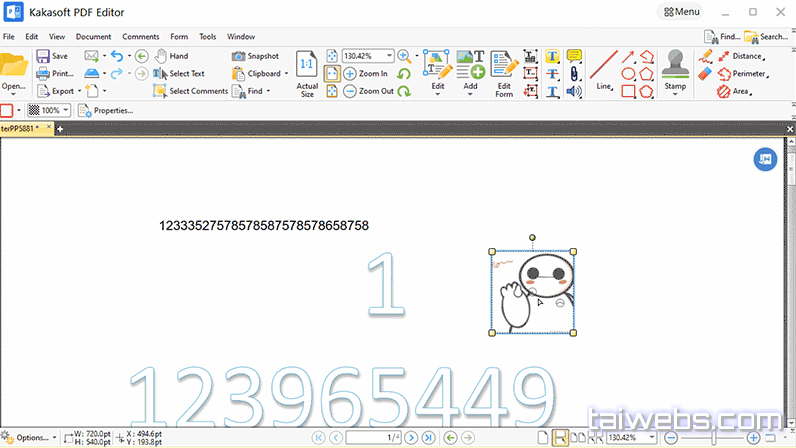Image resolution: width=796 pixels, height=448 pixels.
Task: Select the sticky note comment tool
Action: (x=574, y=56)
